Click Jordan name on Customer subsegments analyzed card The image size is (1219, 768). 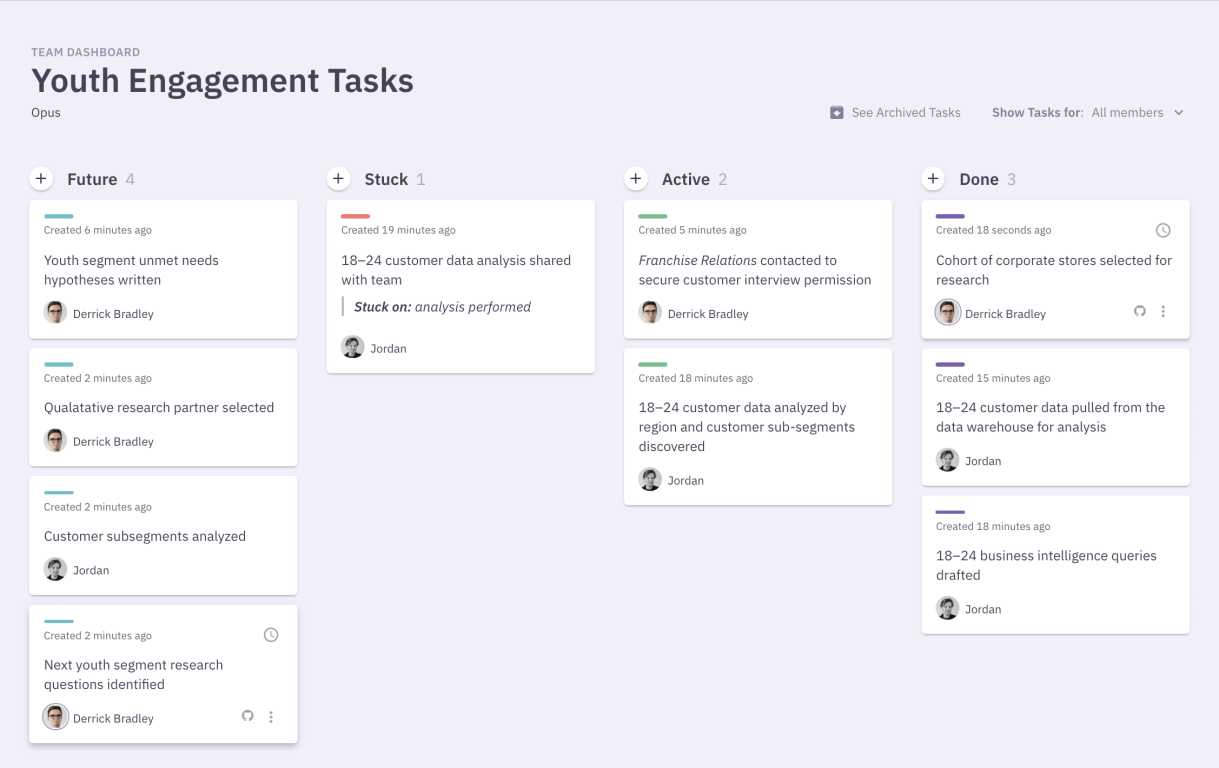(x=91, y=570)
